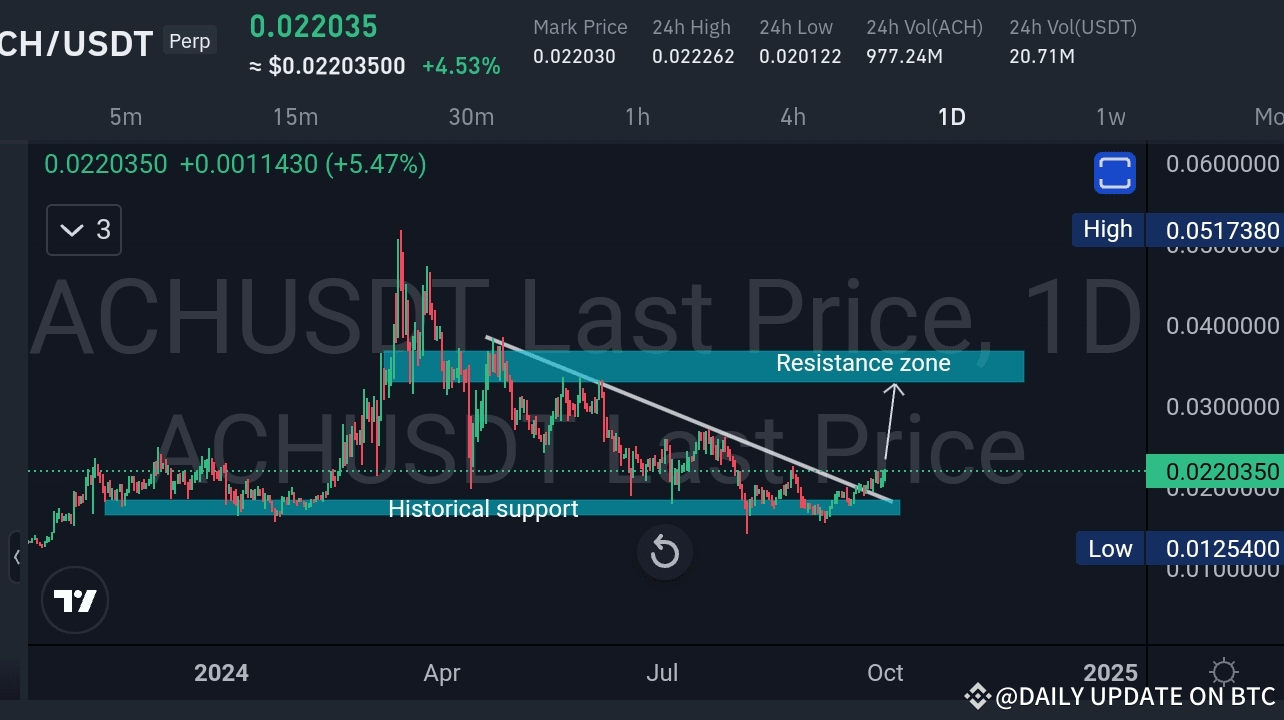Switch to the 15m interval
The height and width of the screenshot is (720, 1284).
point(295,117)
